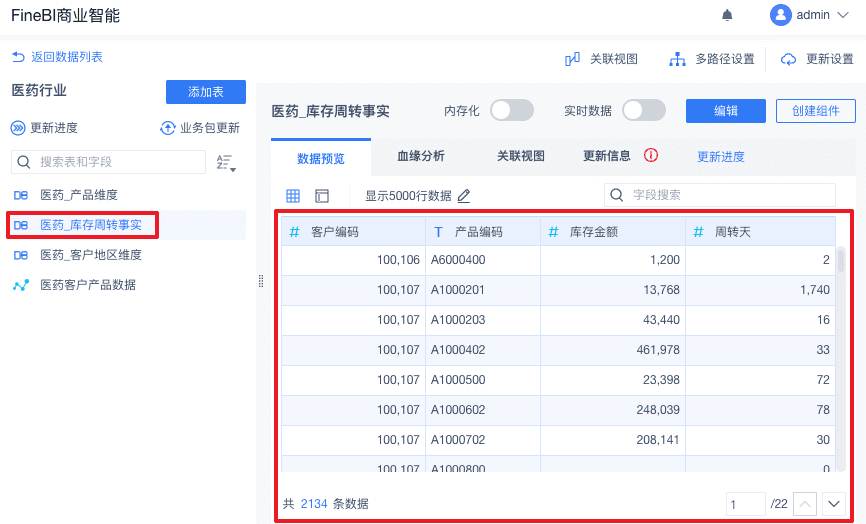Click the # numeric type icon of 周转天

[699, 232]
